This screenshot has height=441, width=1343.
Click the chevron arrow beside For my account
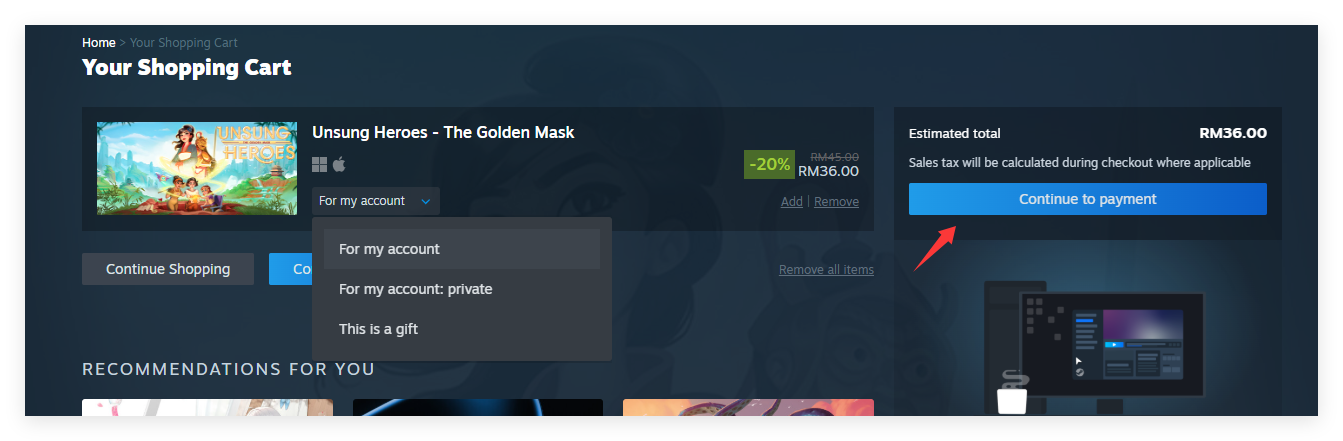[x=425, y=201]
